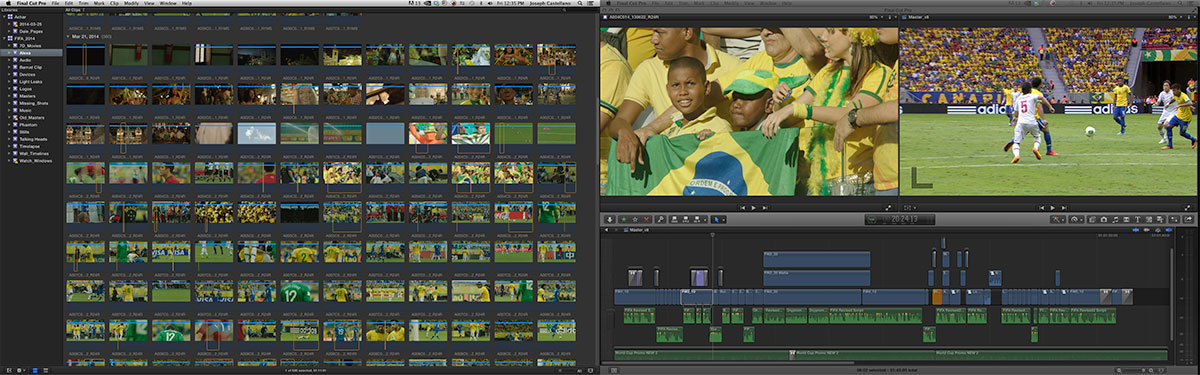Open the Generators browser icon

[x=1148, y=219]
